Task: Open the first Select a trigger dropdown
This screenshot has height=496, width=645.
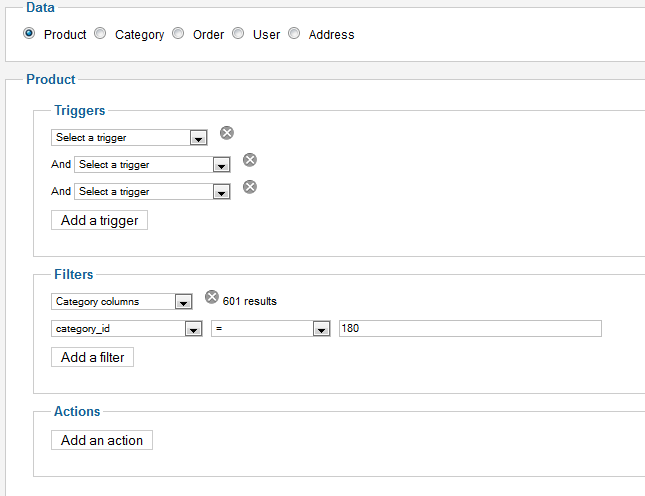Action: (x=129, y=137)
